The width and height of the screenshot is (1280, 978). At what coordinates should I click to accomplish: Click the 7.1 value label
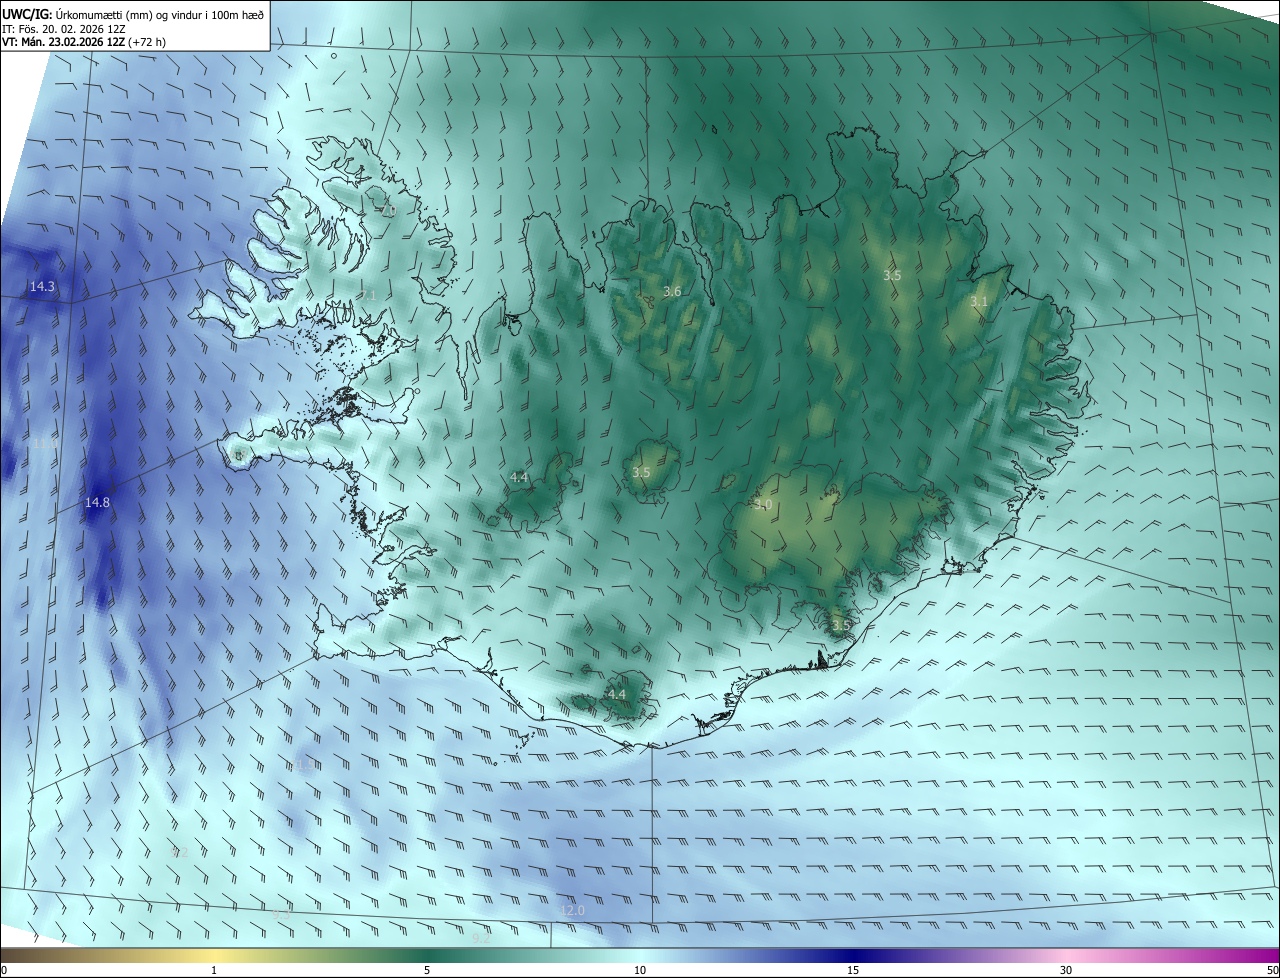coord(368,296)
